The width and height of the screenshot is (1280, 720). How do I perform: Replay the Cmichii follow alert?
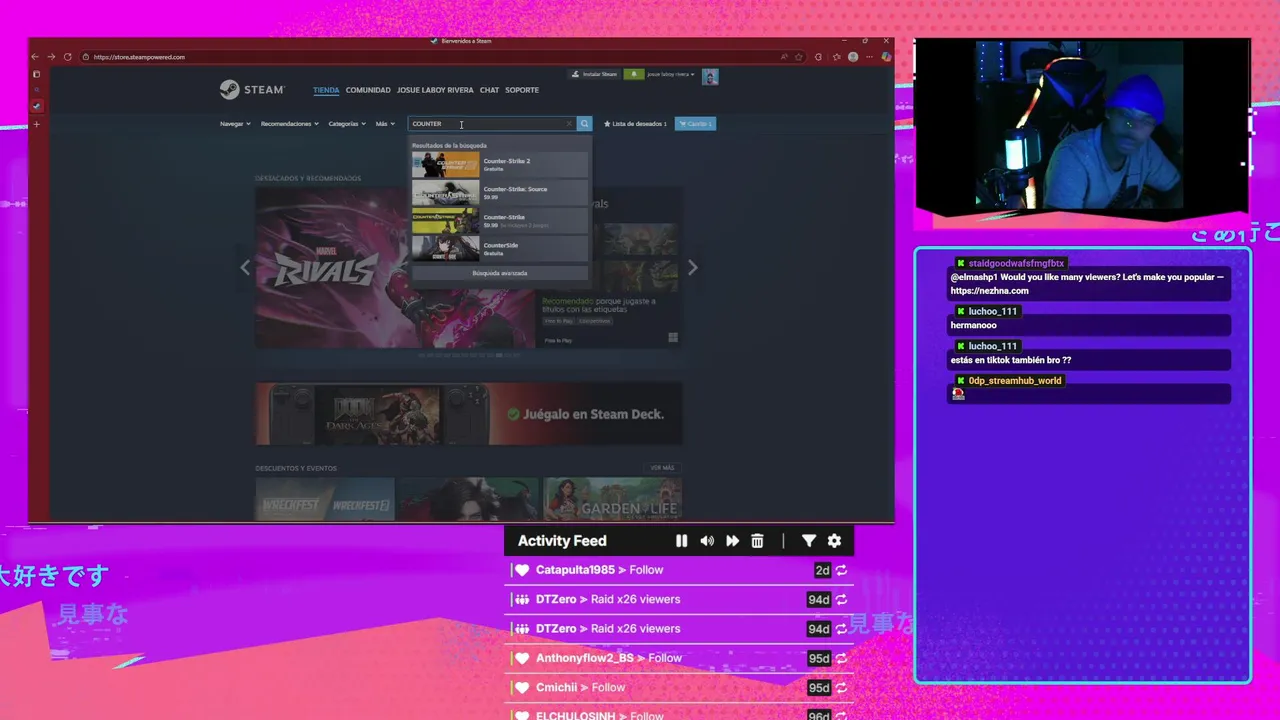tap(842, 688)
